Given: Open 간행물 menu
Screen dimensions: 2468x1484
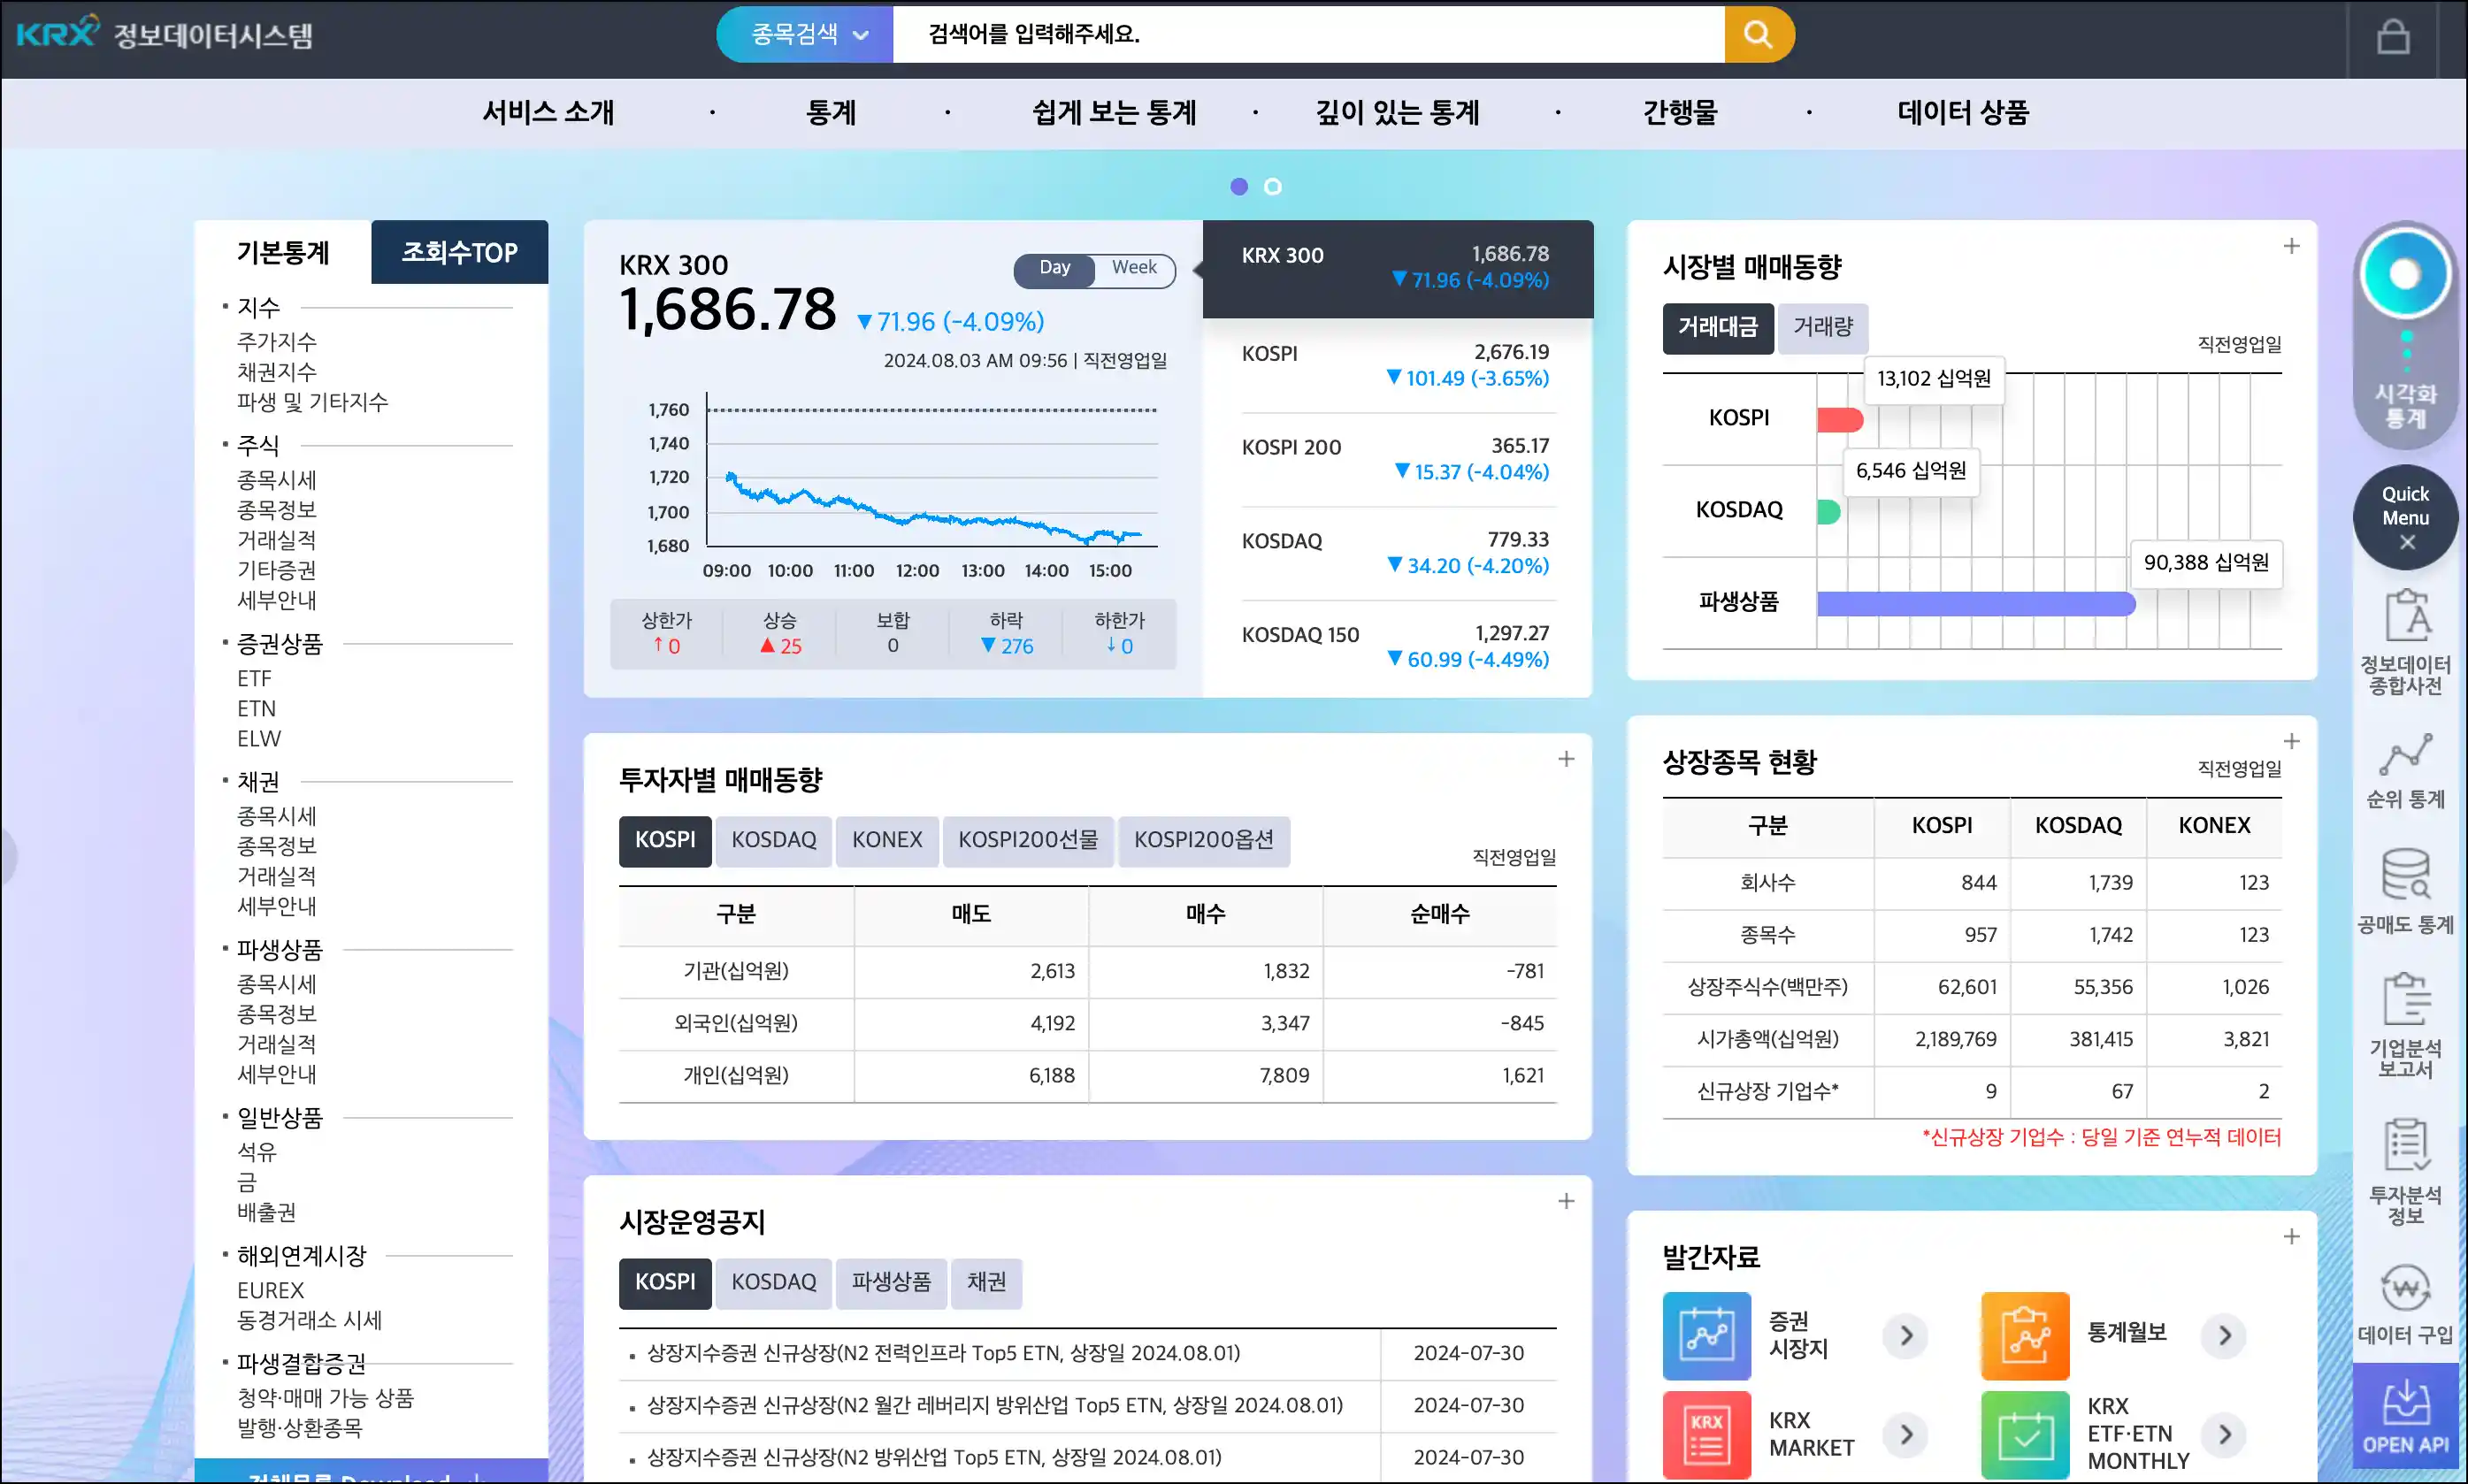Looking at the screenshot, I should (x=1679, y=112).
